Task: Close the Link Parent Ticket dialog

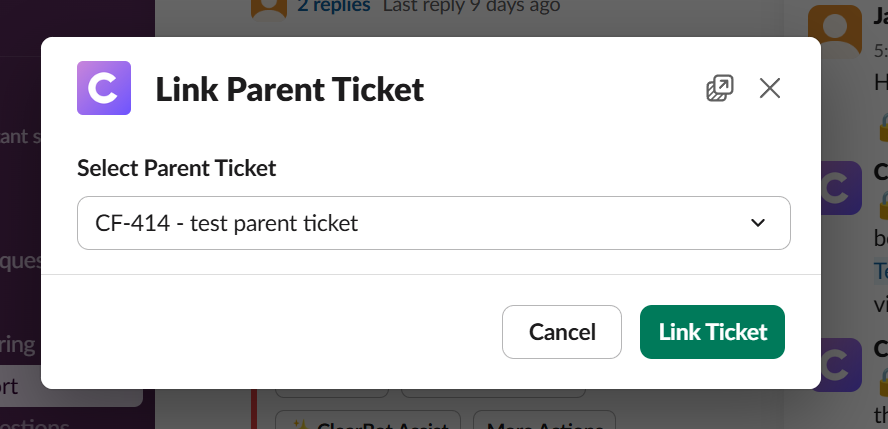Action: point(769,89)
